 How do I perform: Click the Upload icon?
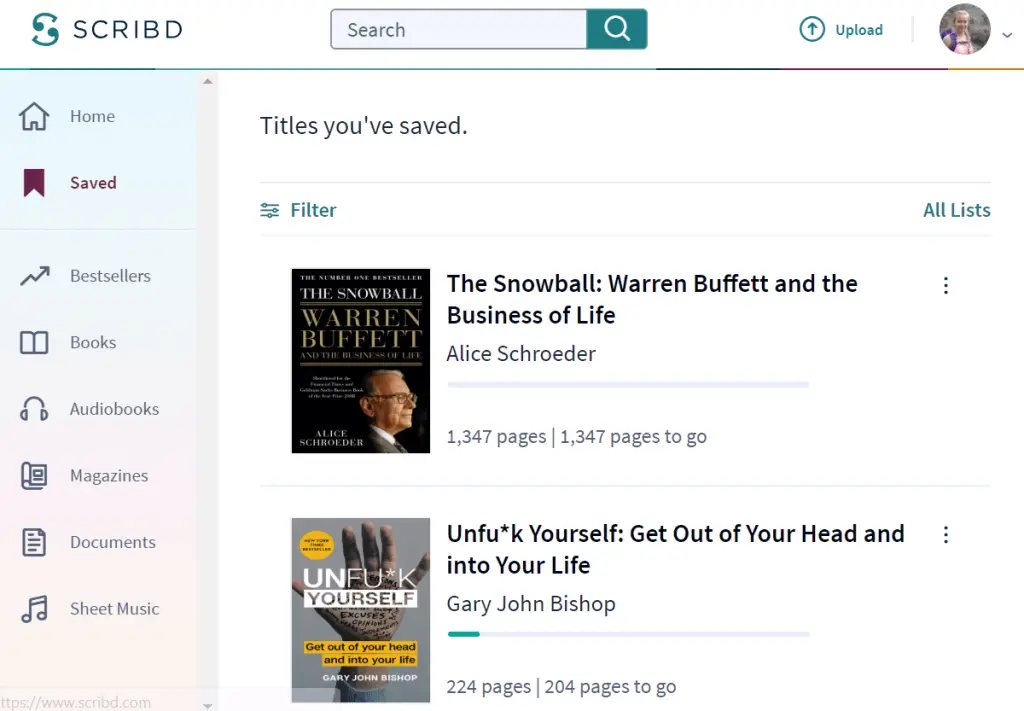tap(811, 29)
